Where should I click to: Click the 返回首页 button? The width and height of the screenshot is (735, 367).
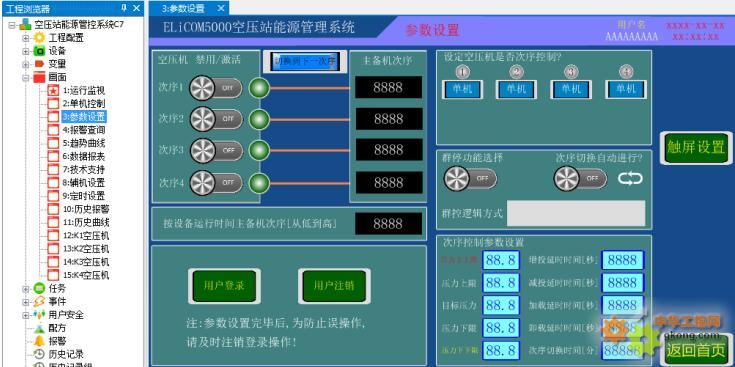(x=696, y=350)
